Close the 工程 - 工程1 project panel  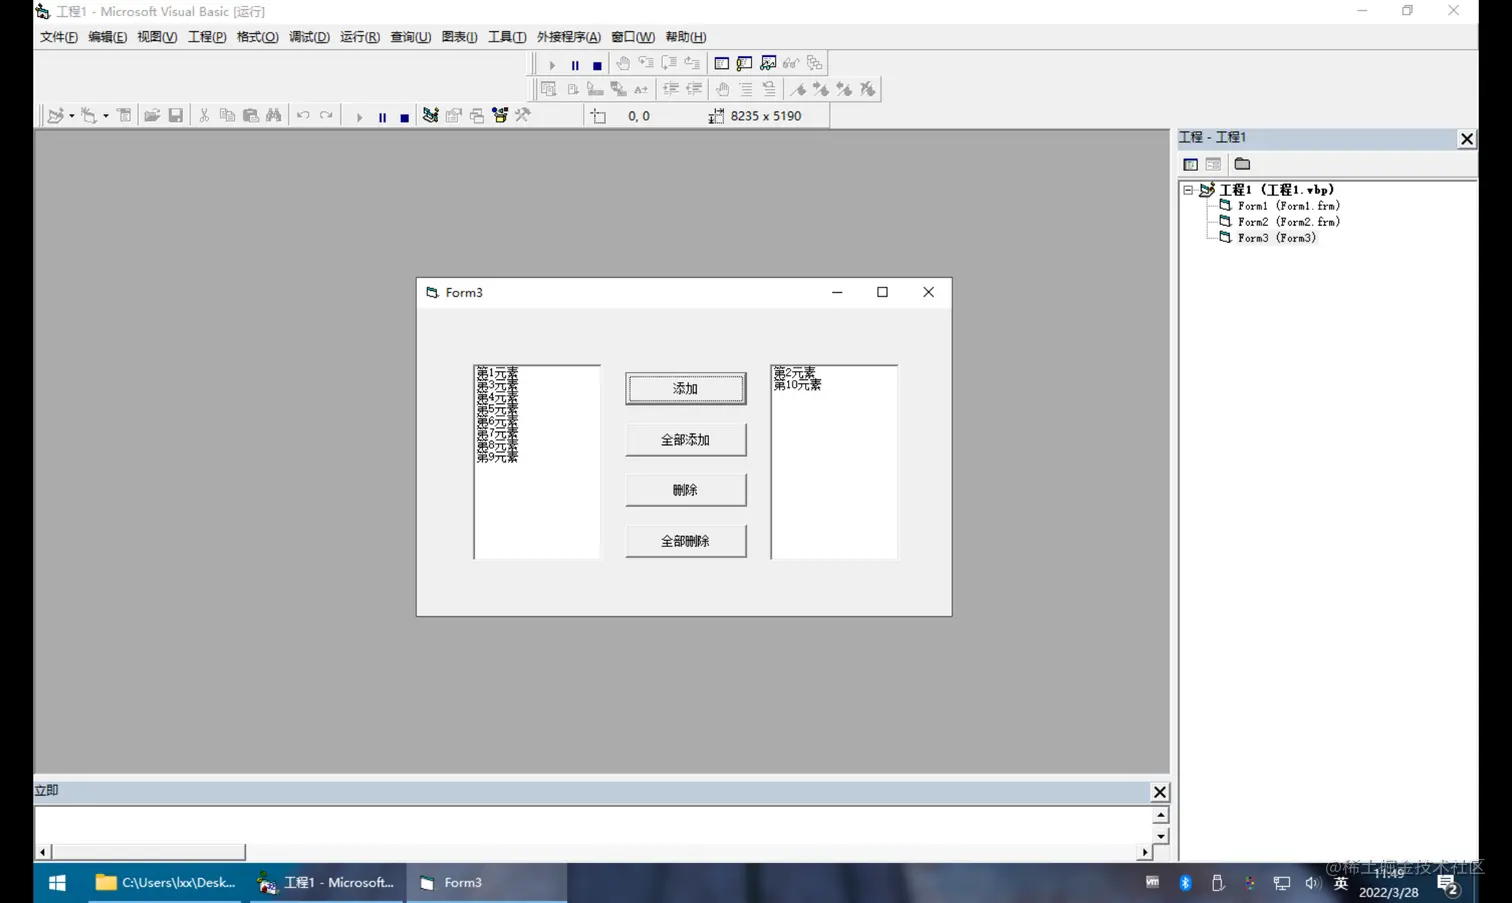[x=1466, y=139]
